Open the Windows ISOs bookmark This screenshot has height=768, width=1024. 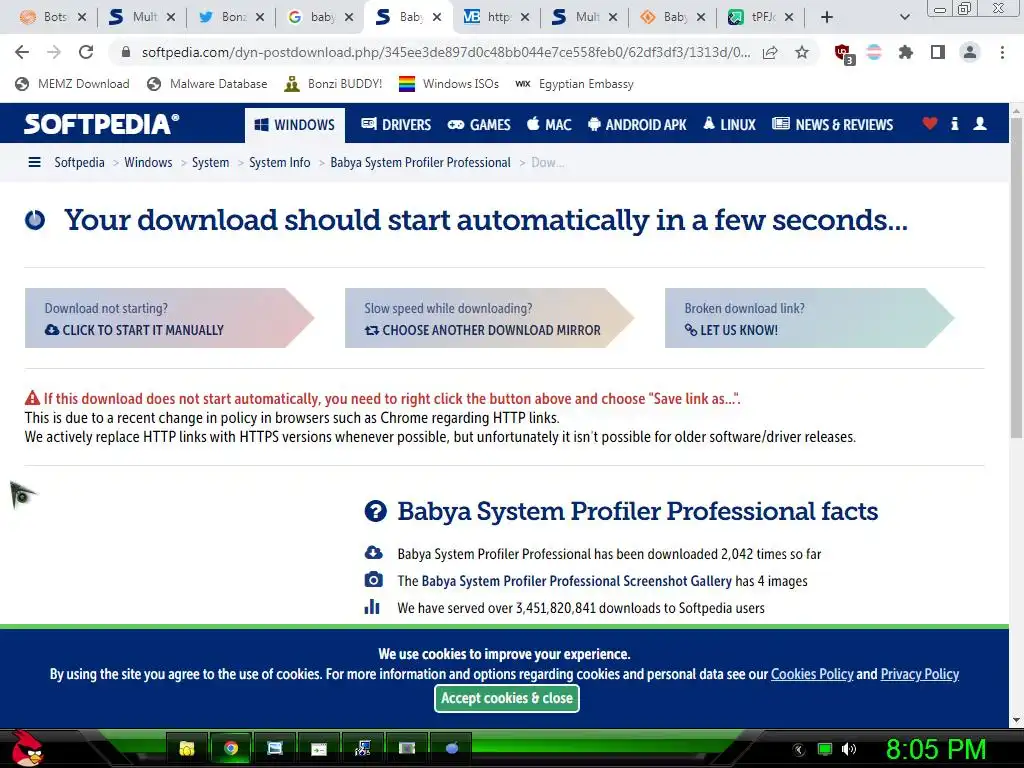pos(448,84)
